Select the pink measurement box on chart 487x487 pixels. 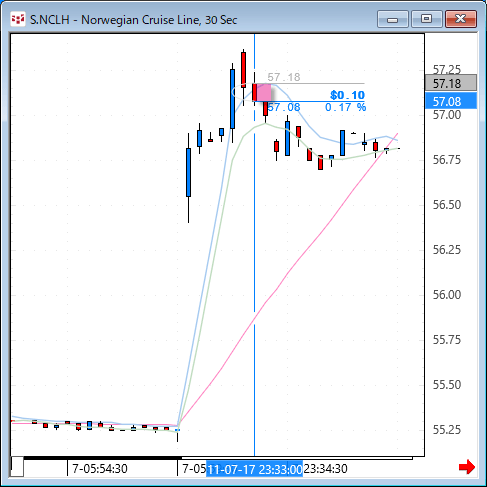click(x=263, y=92)
